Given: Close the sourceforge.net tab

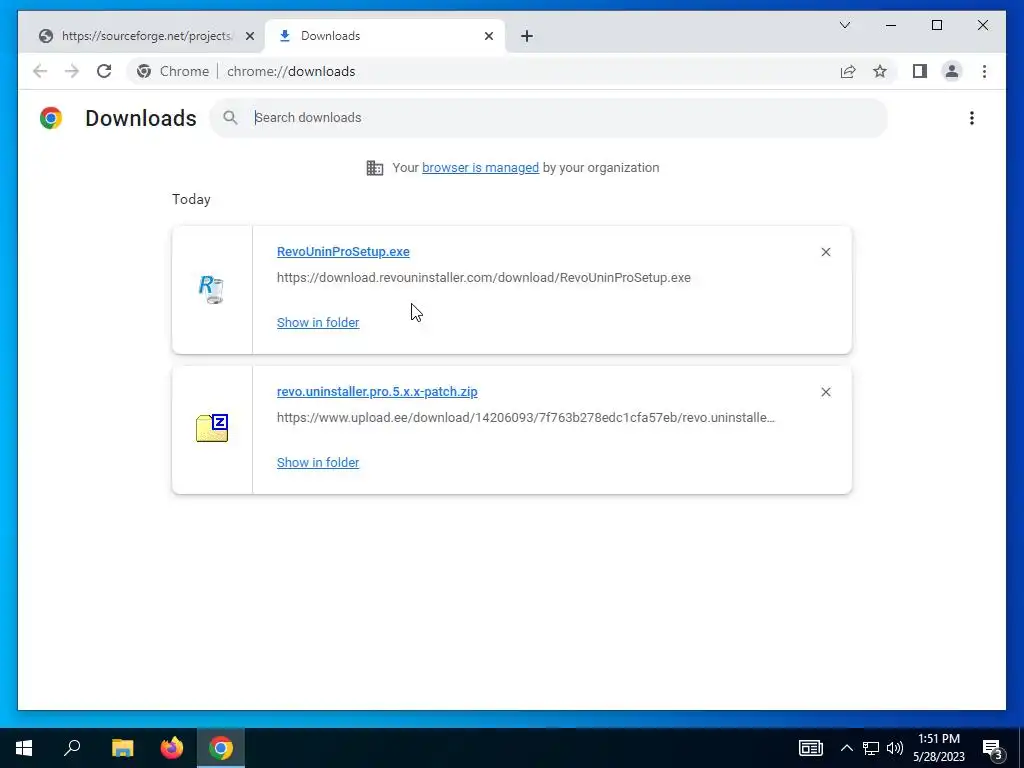Looking at the screenshot, I should pos(249,37).
